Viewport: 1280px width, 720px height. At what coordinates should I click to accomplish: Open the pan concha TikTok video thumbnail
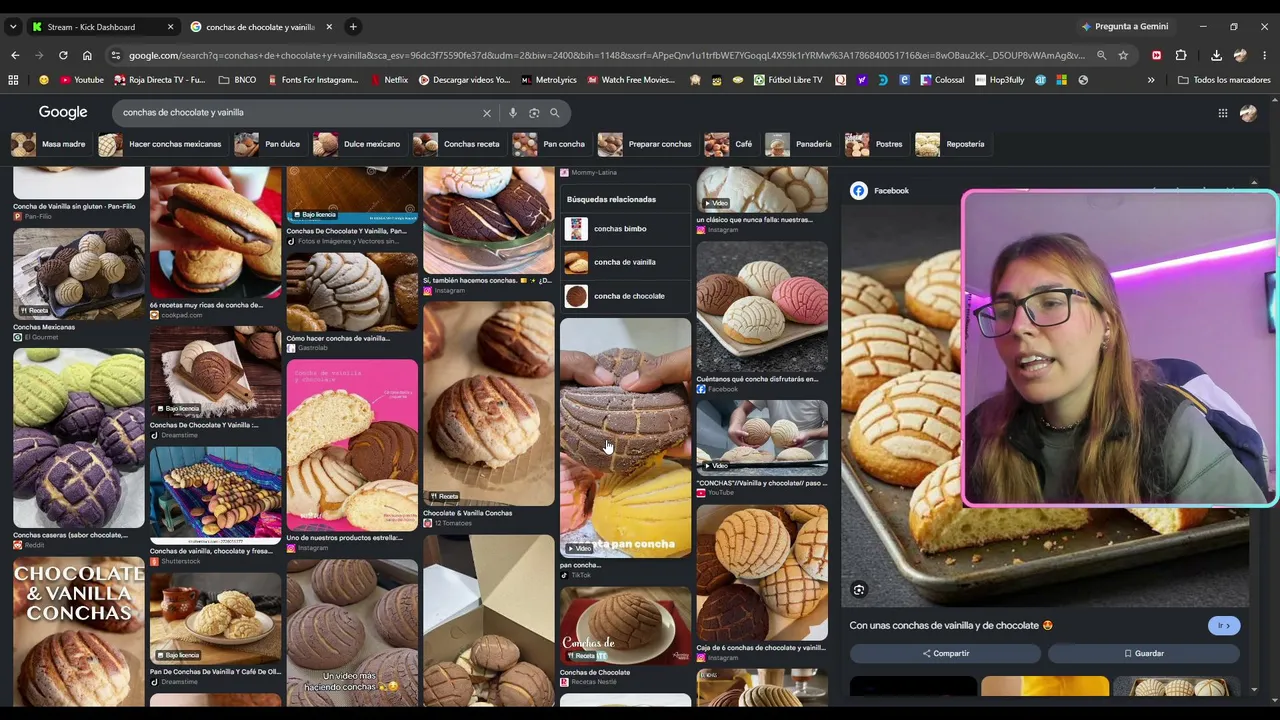[625, 438]
